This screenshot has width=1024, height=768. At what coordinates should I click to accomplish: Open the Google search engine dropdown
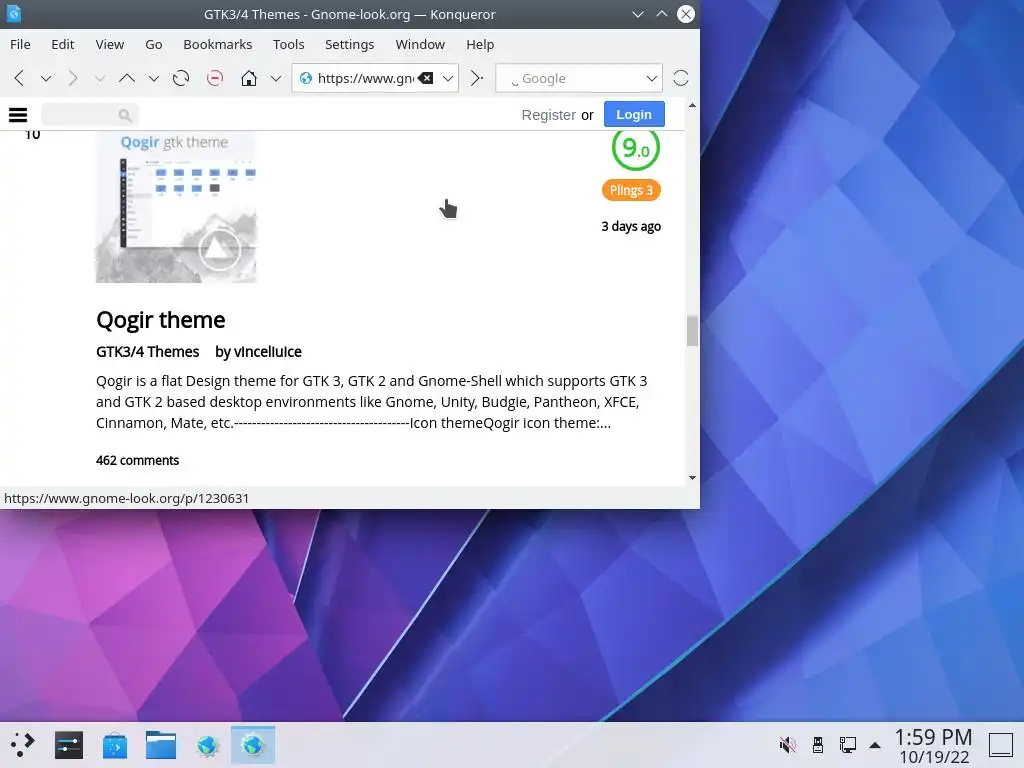coord(651,78)
